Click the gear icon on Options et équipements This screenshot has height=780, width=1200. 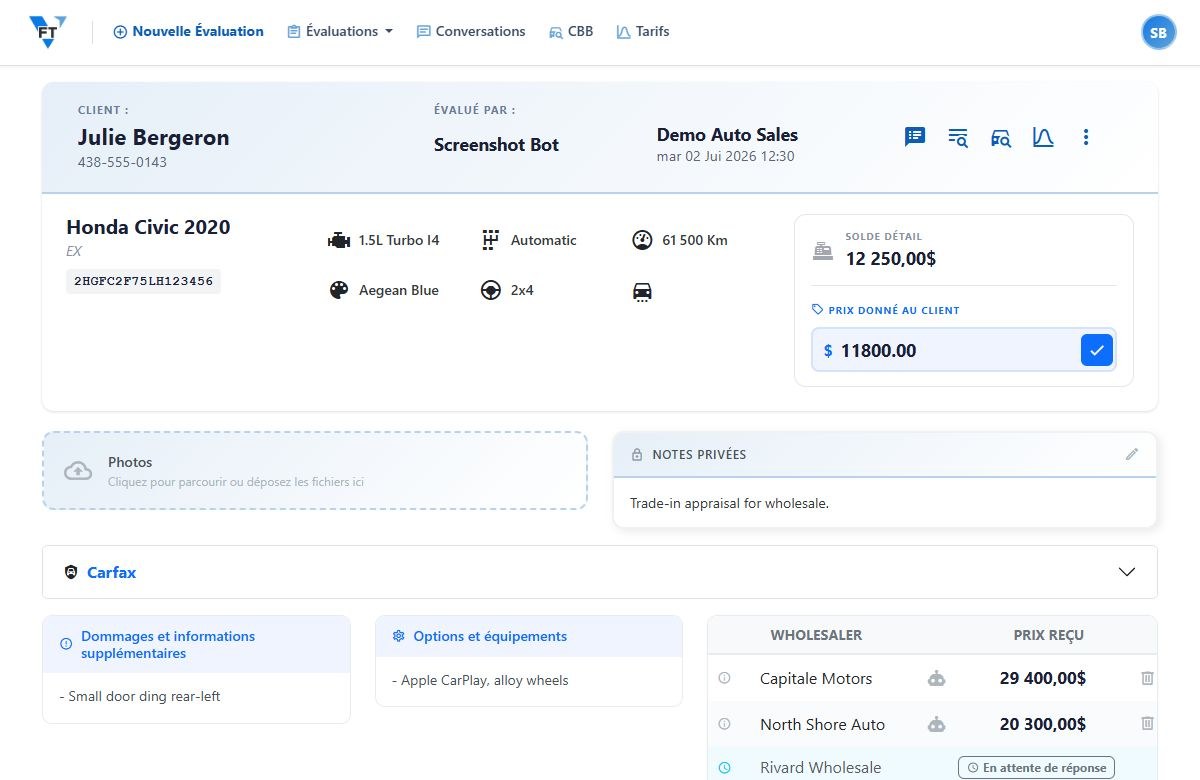pyautogui.click(x=398, y=636)
